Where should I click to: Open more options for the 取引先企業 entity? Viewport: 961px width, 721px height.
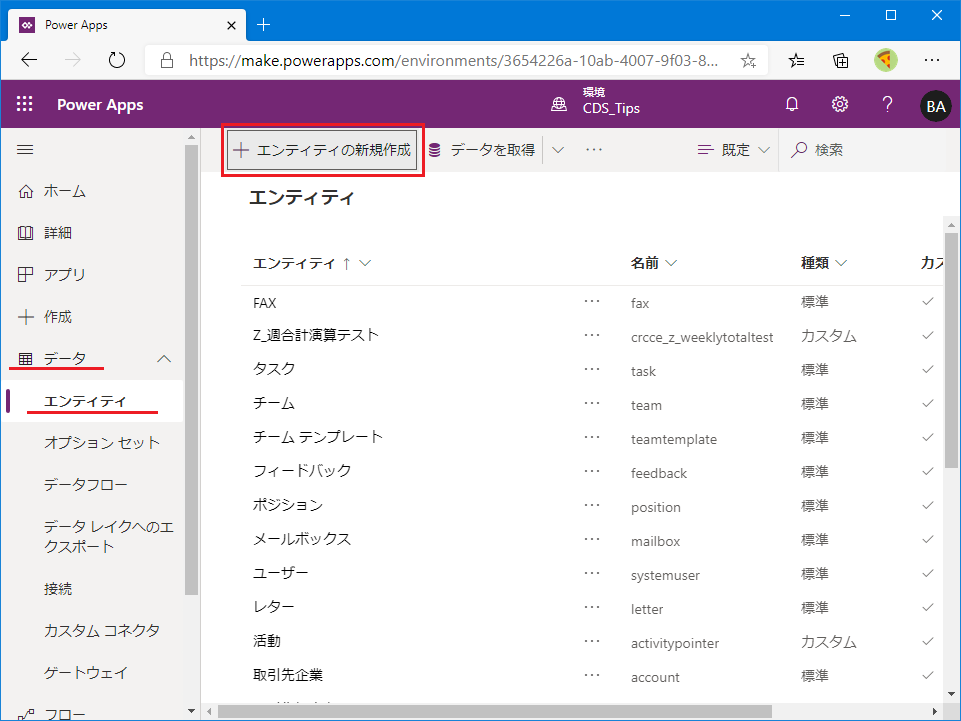[x=592, y=675]
